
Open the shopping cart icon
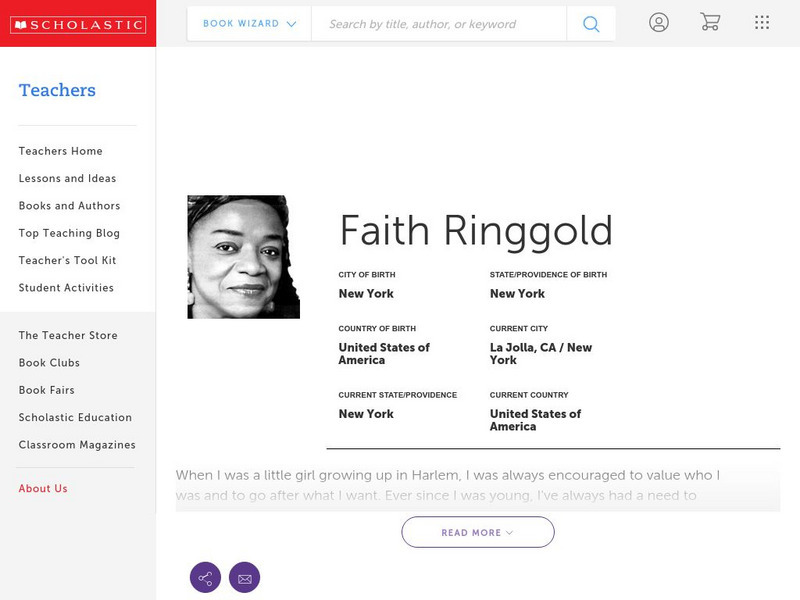tap(710, 22)
